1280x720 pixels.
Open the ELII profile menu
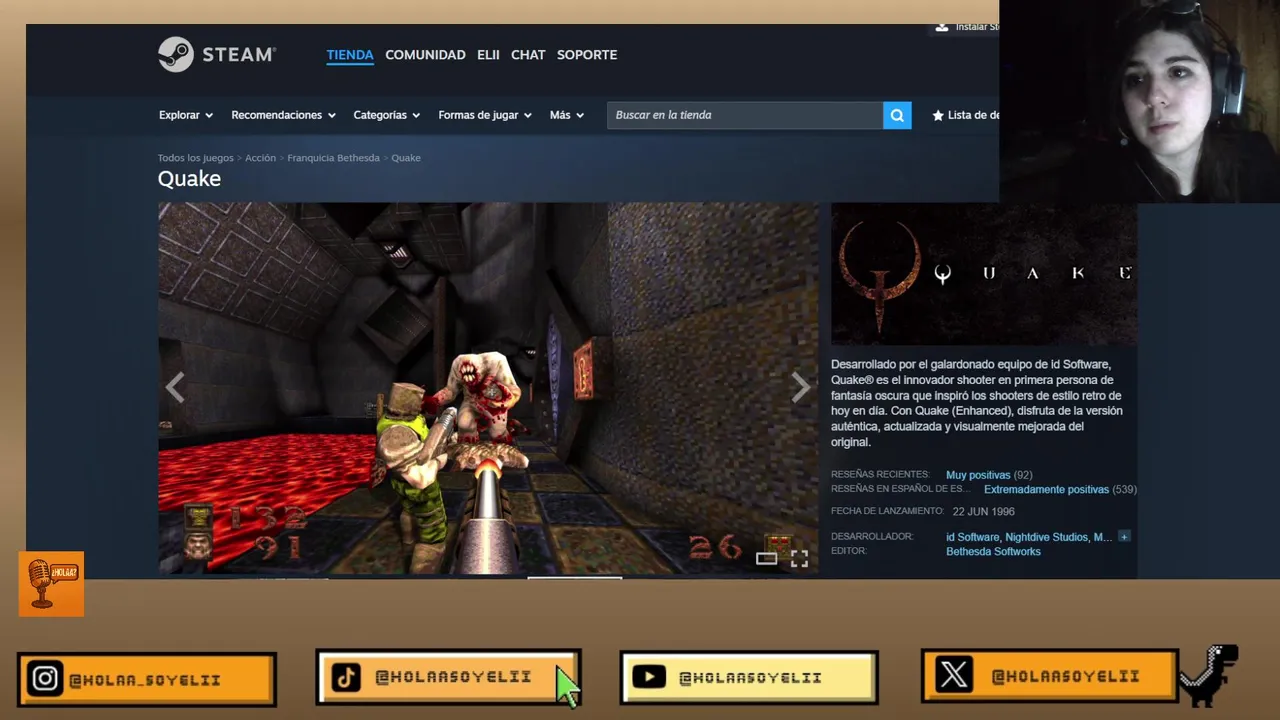[x=488, y=54]
